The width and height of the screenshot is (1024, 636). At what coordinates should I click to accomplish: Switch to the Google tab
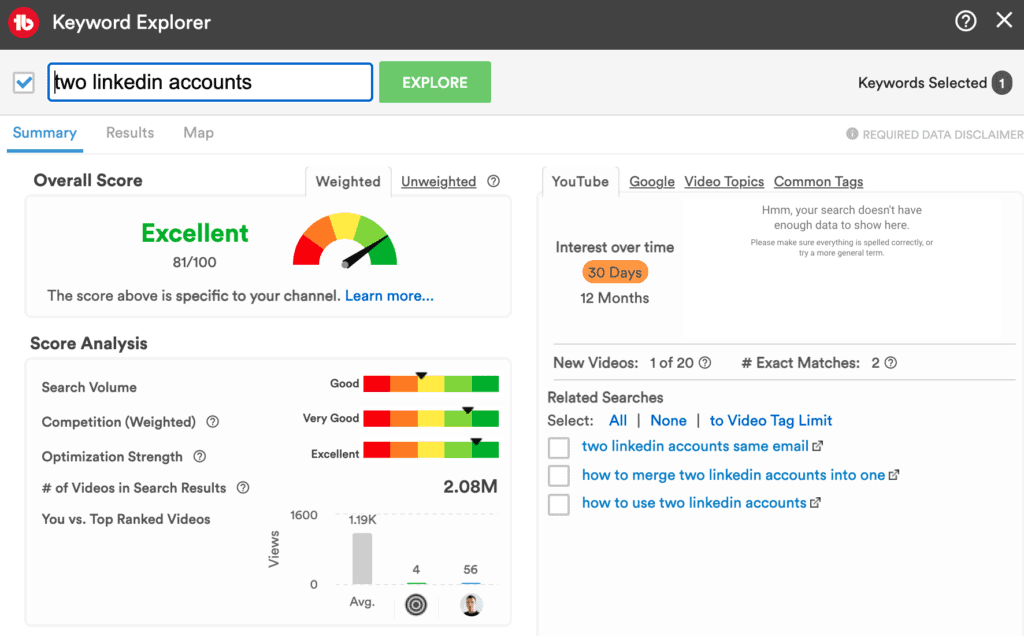pos(652,182)
